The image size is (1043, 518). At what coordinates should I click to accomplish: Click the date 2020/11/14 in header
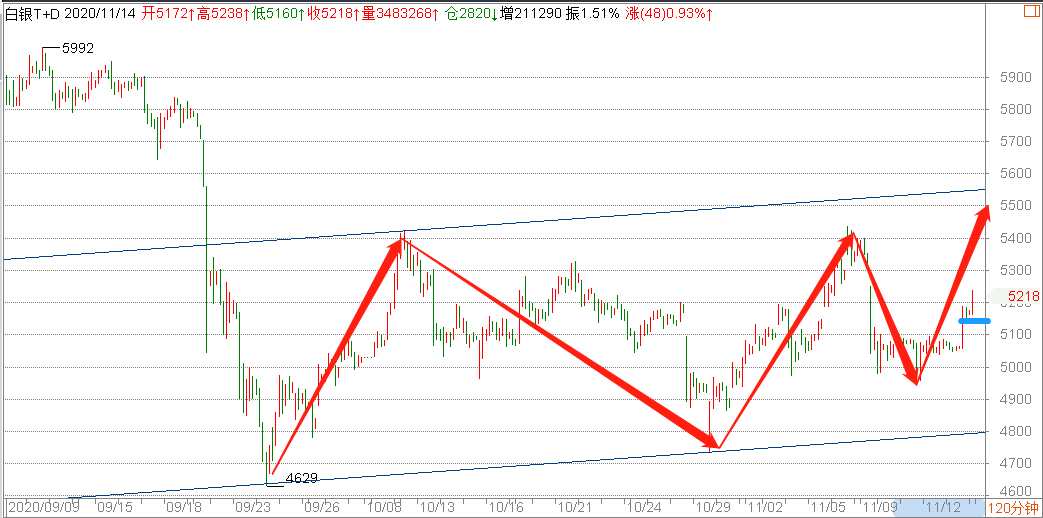click(101, 14)
